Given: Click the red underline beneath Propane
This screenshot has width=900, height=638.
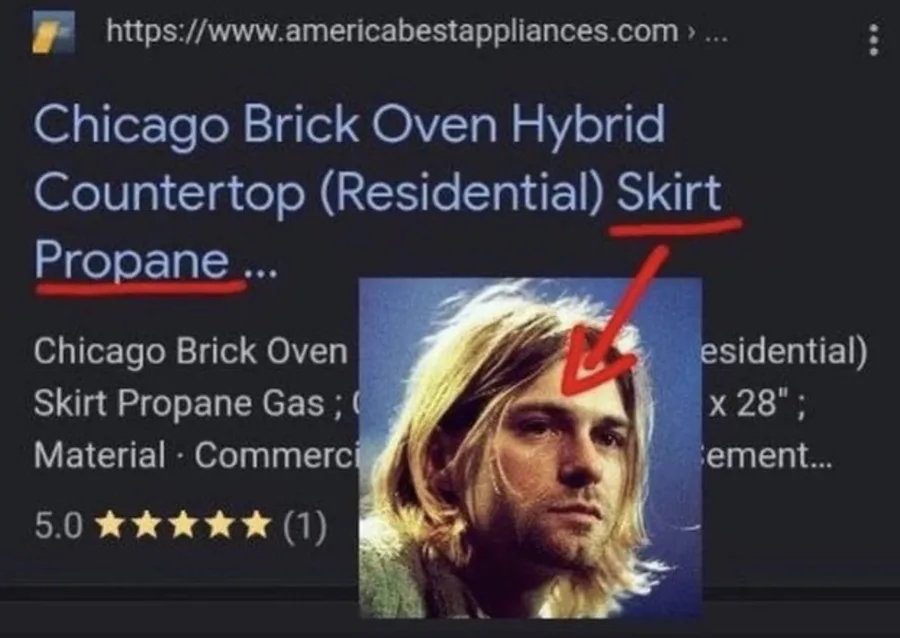Looking at the screenshot, I should (x=141, y=287).
